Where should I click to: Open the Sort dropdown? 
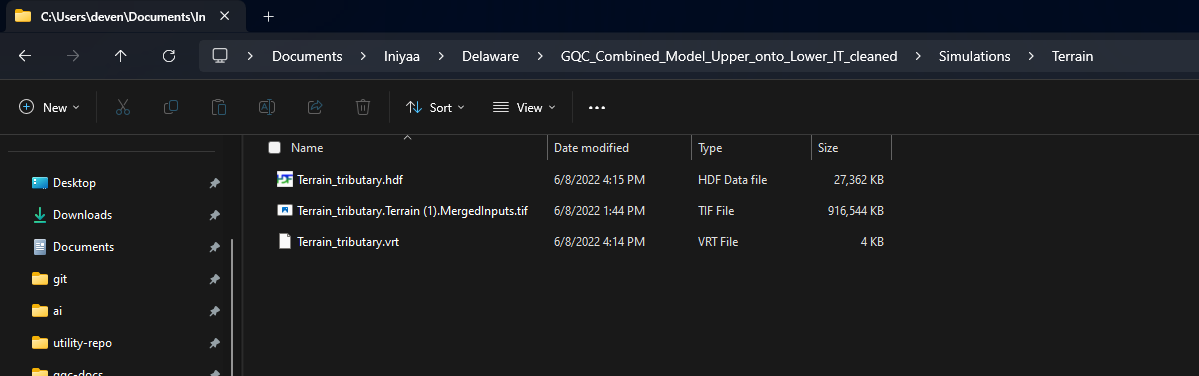click(x=435, y=108)
